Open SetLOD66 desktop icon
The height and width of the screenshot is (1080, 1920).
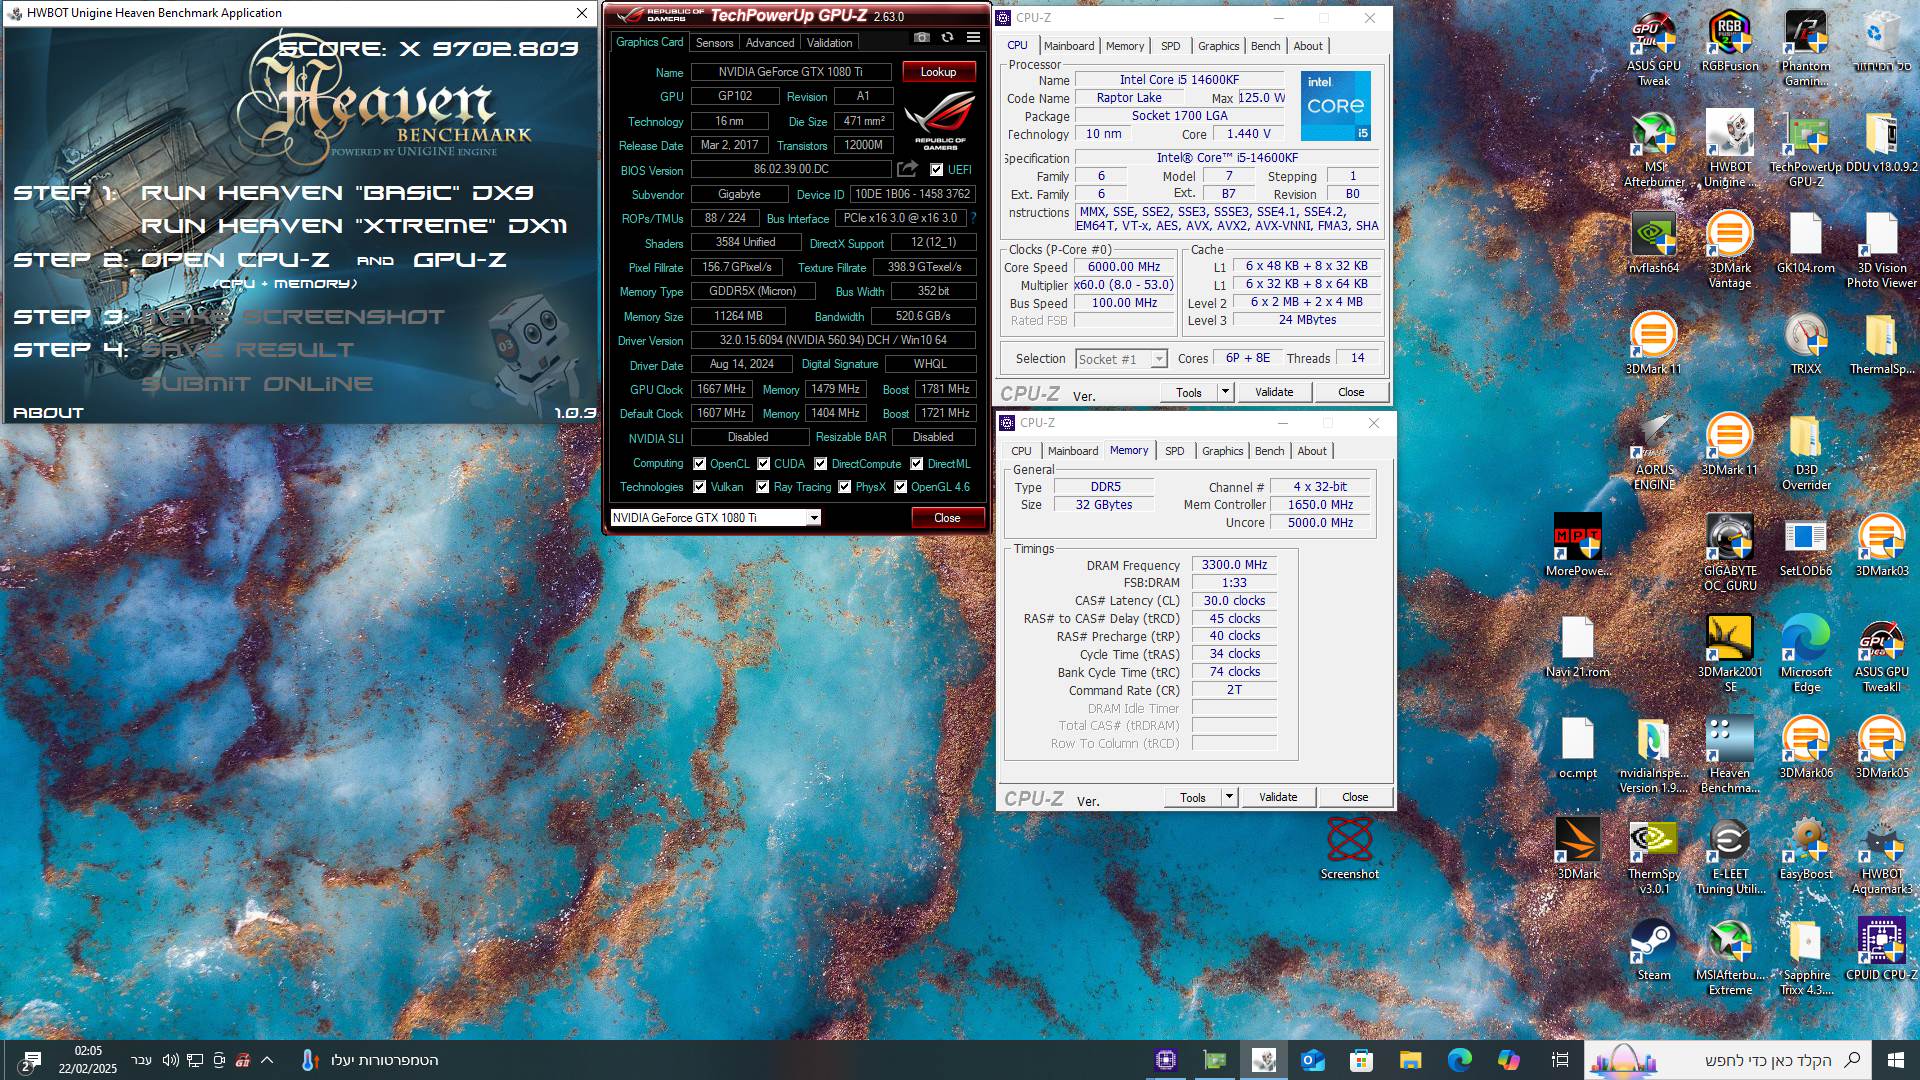pyautogui.click(x=1805, y=546)
